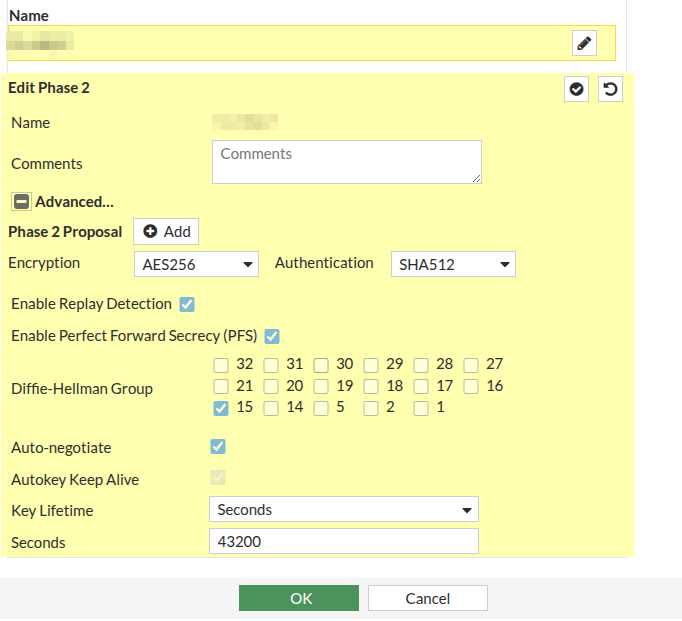
Task: Open the Encryption AES256 dropdown
Action: coord(196,264)
